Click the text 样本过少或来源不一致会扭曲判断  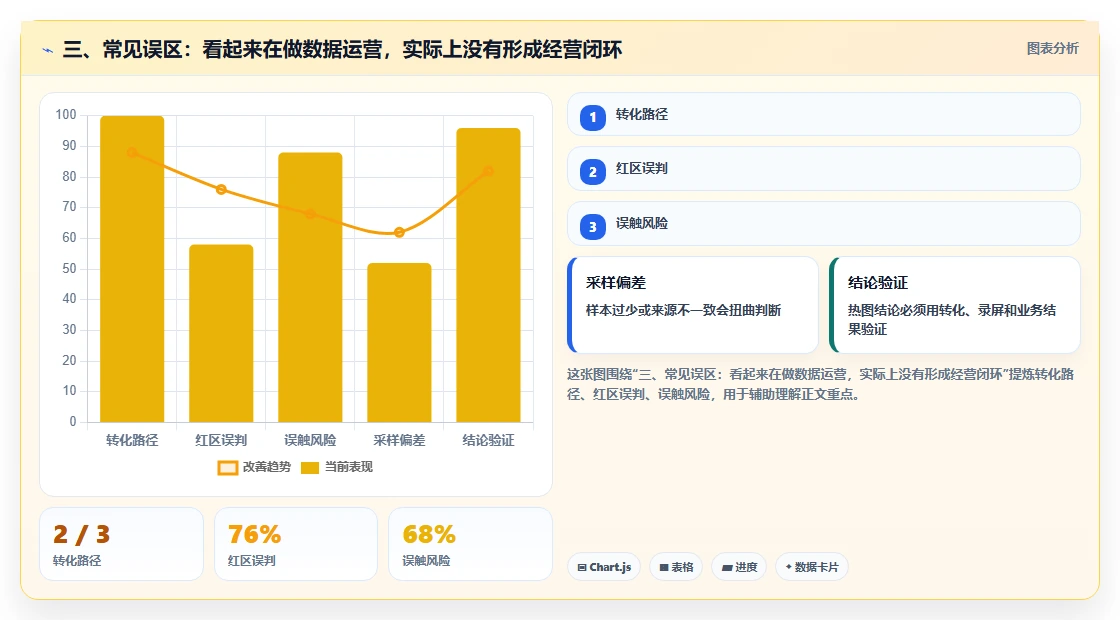click(x=684, y=311)
